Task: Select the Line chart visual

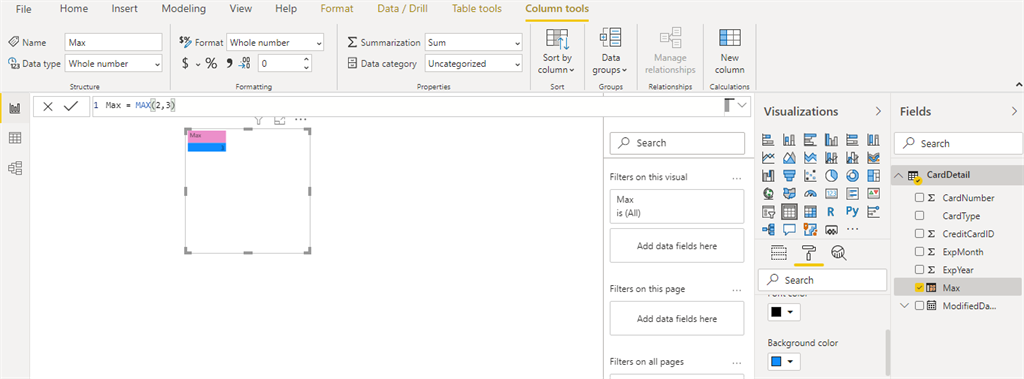Action: (x=768, y=157)
